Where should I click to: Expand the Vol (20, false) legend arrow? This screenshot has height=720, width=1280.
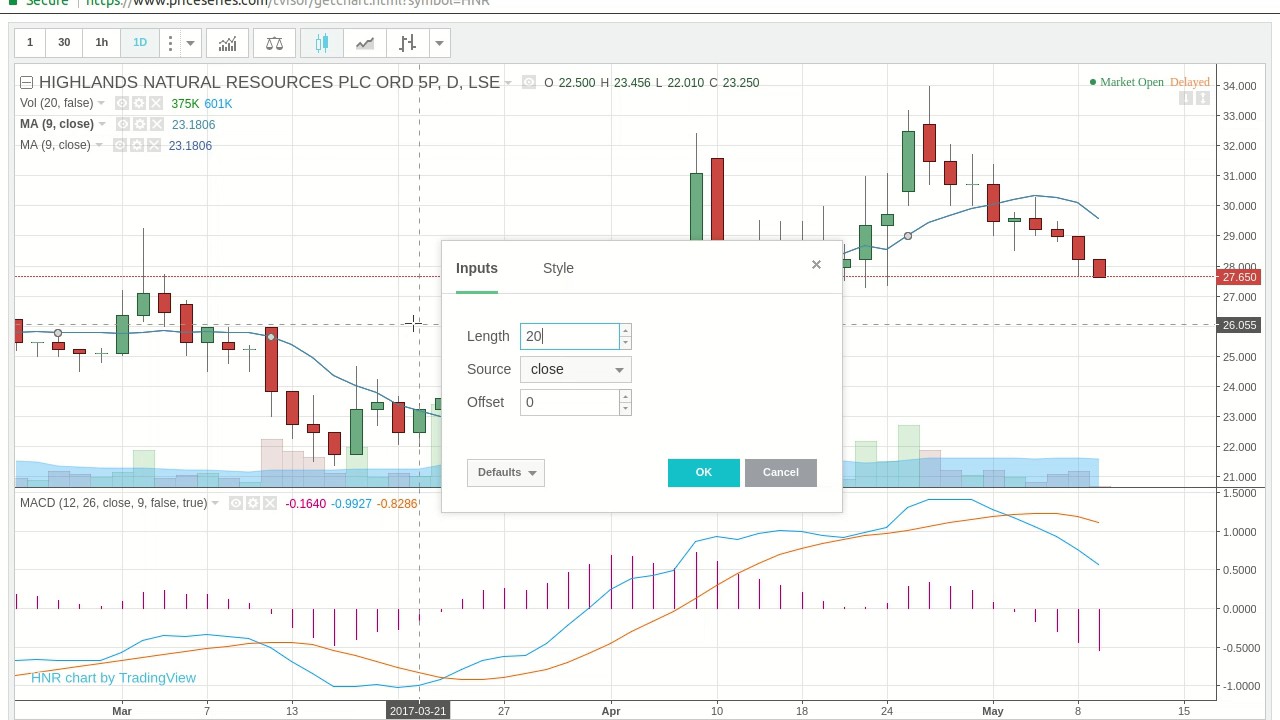tap(102, 104)
